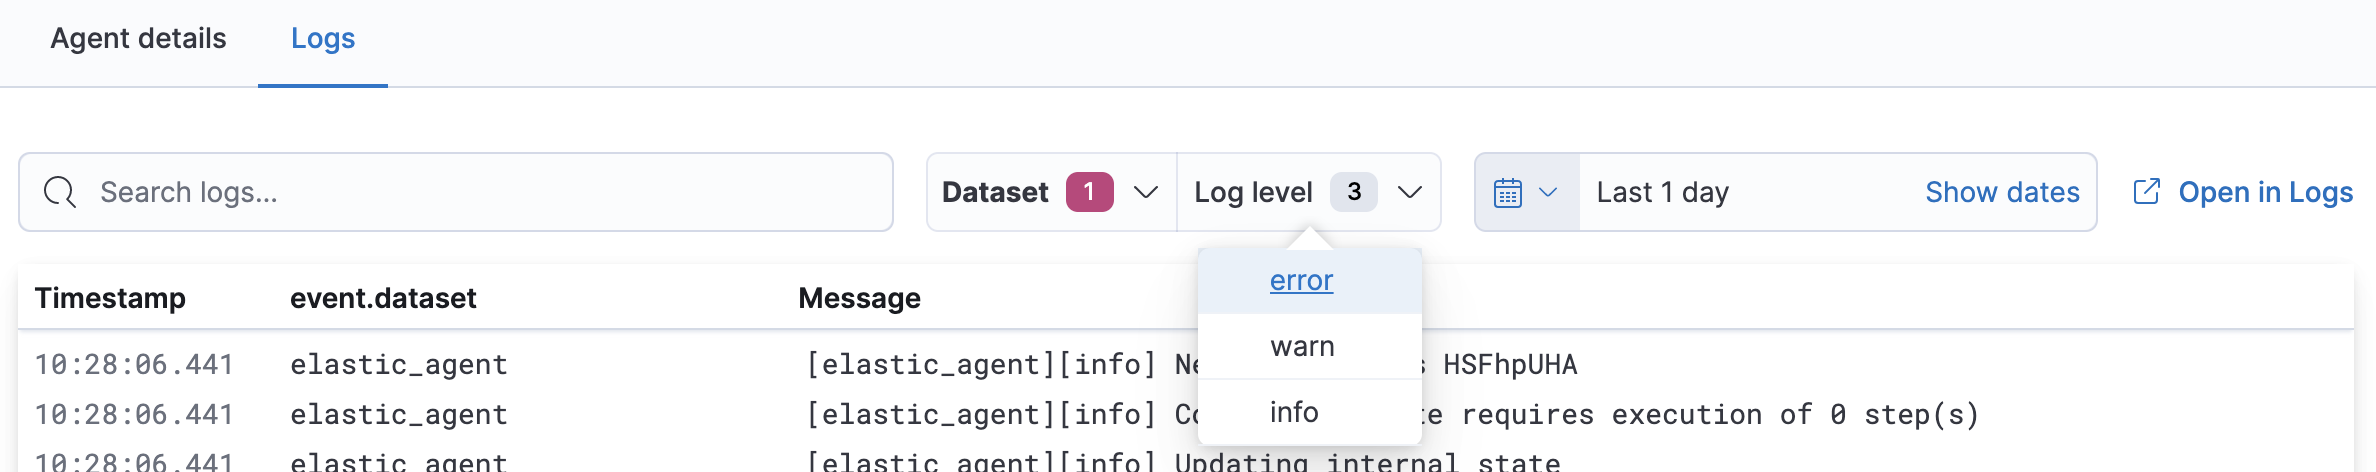2376x472 pixels.
Task: Click the chevron next to calendar icon
Action: [x=1548, y=192]
